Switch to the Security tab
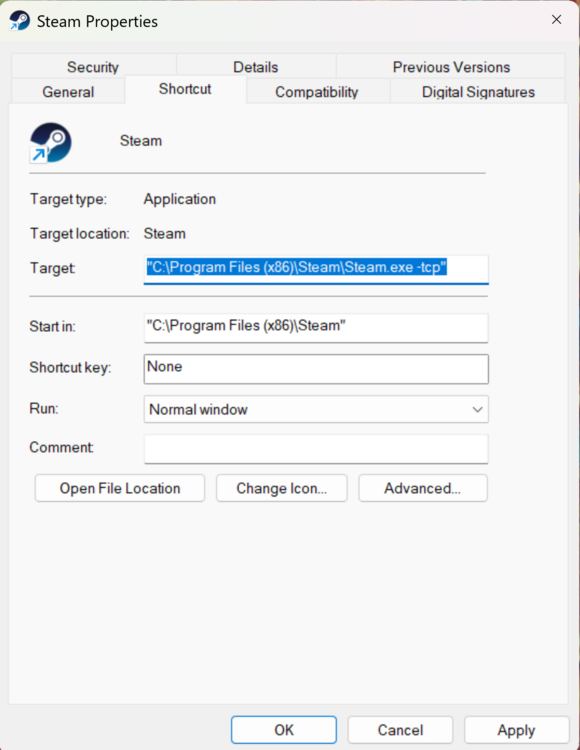The image size is (580, 750). coord(93,66)
